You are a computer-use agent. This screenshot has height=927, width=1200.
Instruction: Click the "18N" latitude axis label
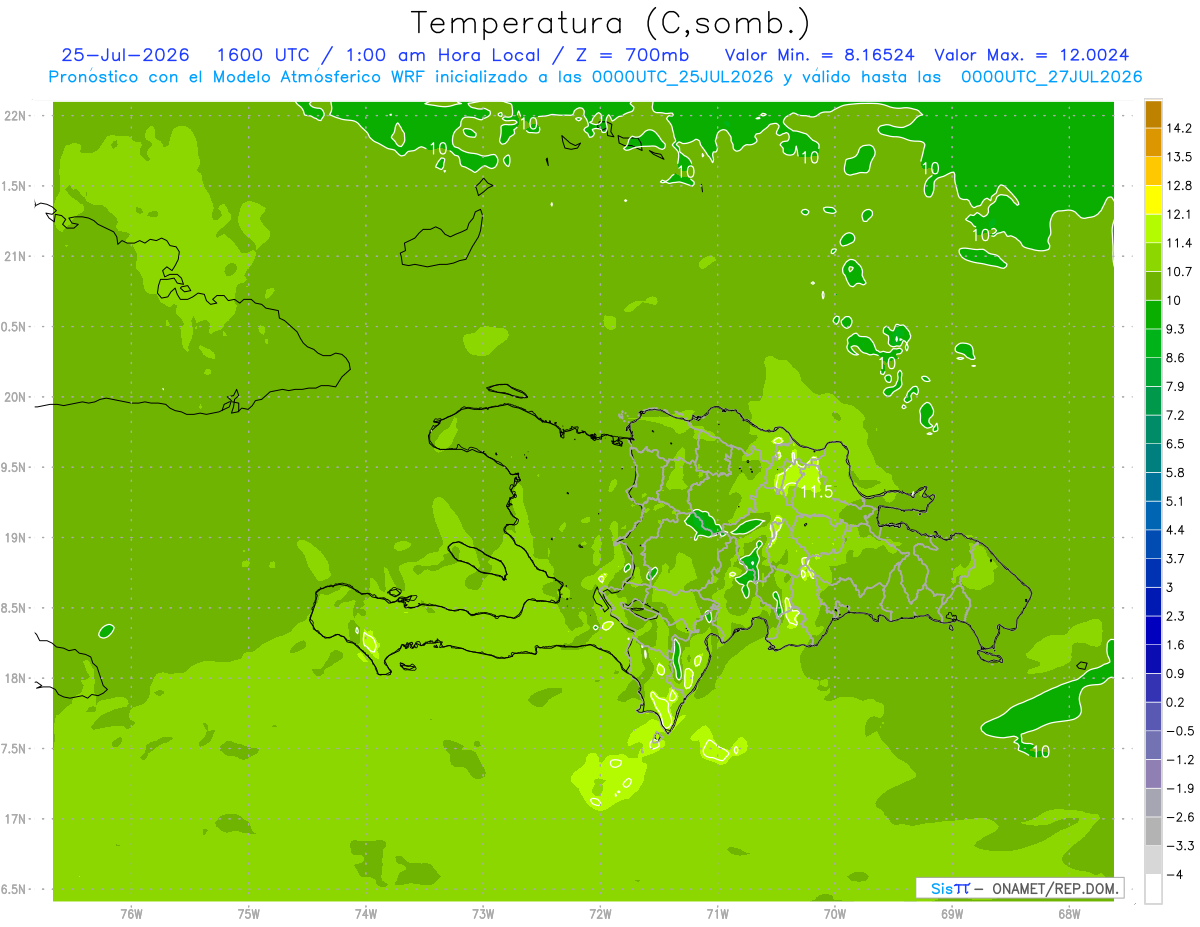click(15, 679)
